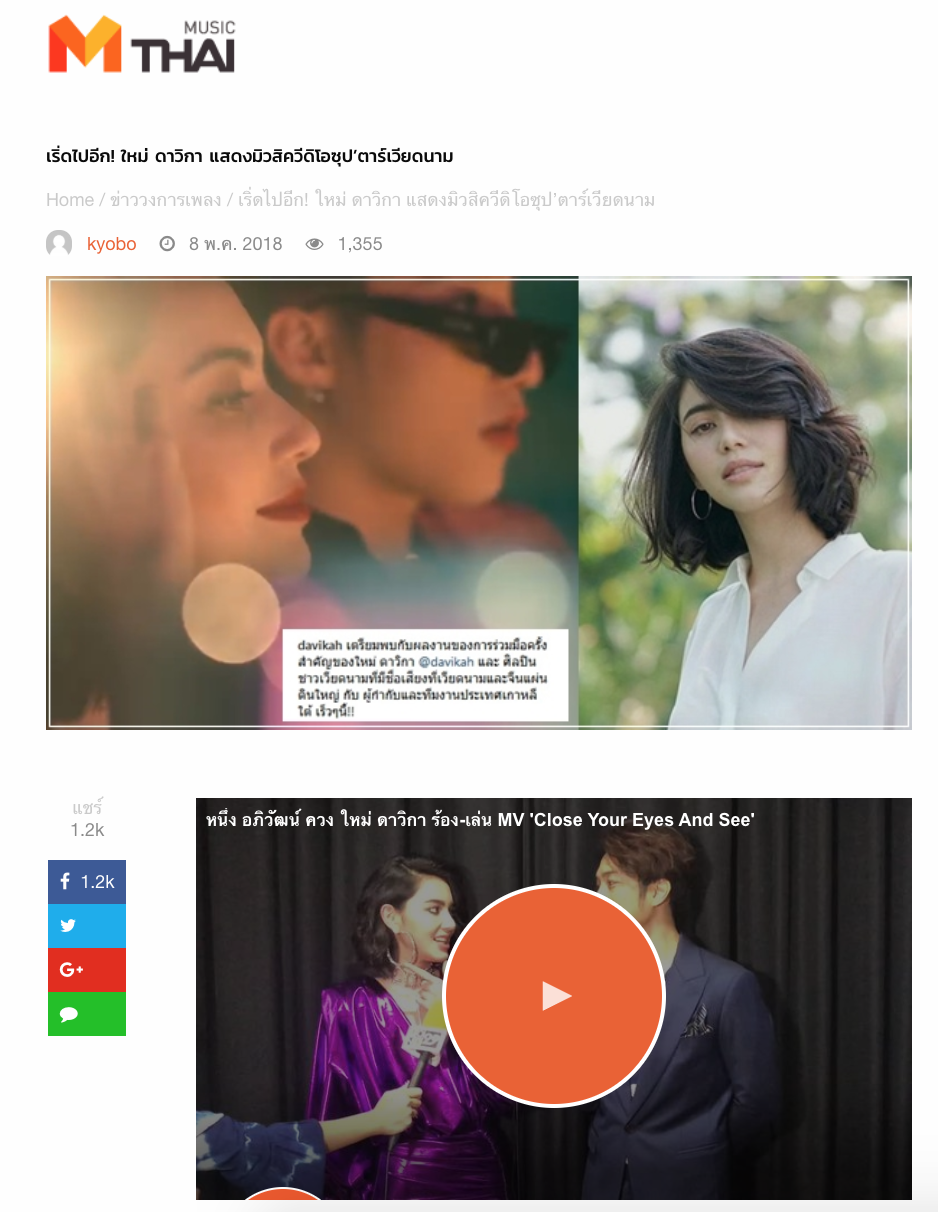The image size is (938, 1212).
Task: Open the MThai Music logo
Action: pyautogui.click(x=142, y=46)
